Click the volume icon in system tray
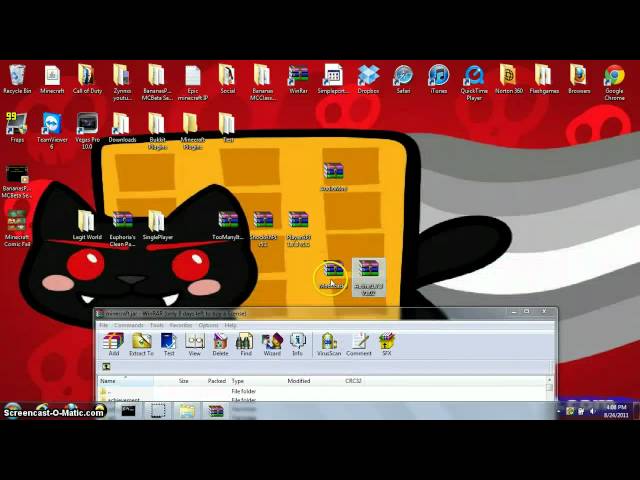 (x=591, y=411)
